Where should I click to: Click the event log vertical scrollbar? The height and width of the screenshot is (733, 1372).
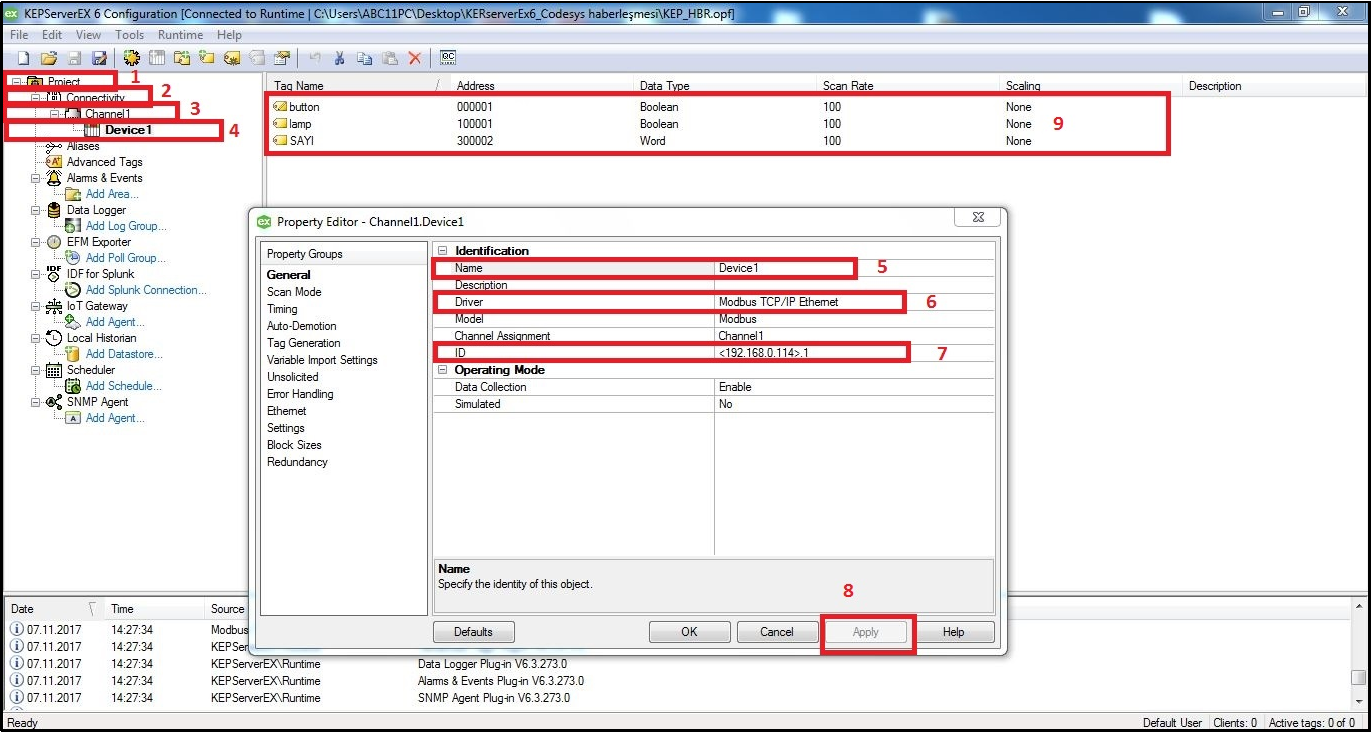point(1358,656)
